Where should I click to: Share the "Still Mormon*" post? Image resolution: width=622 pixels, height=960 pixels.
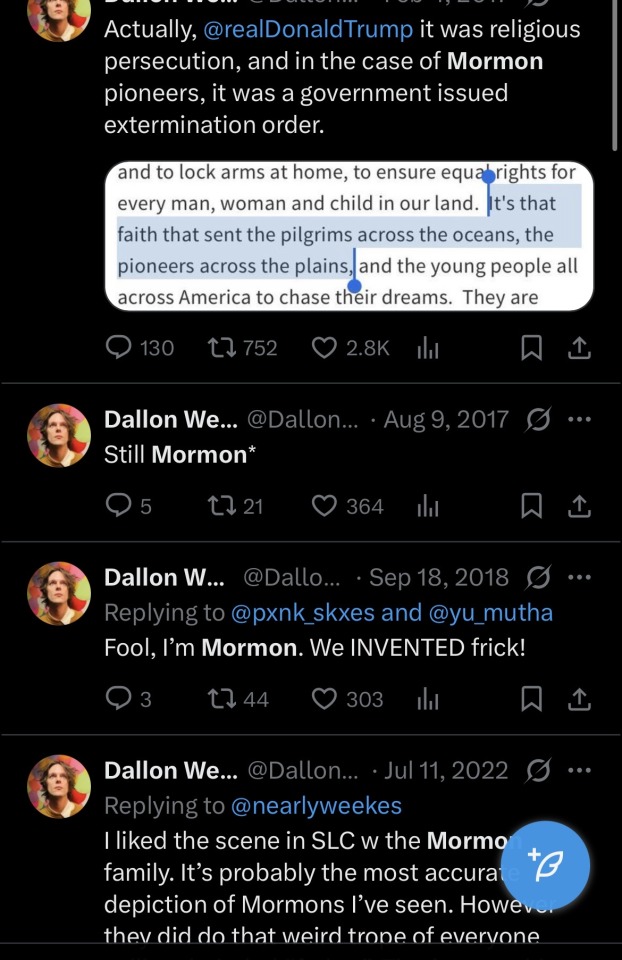[x=579, y=507]
